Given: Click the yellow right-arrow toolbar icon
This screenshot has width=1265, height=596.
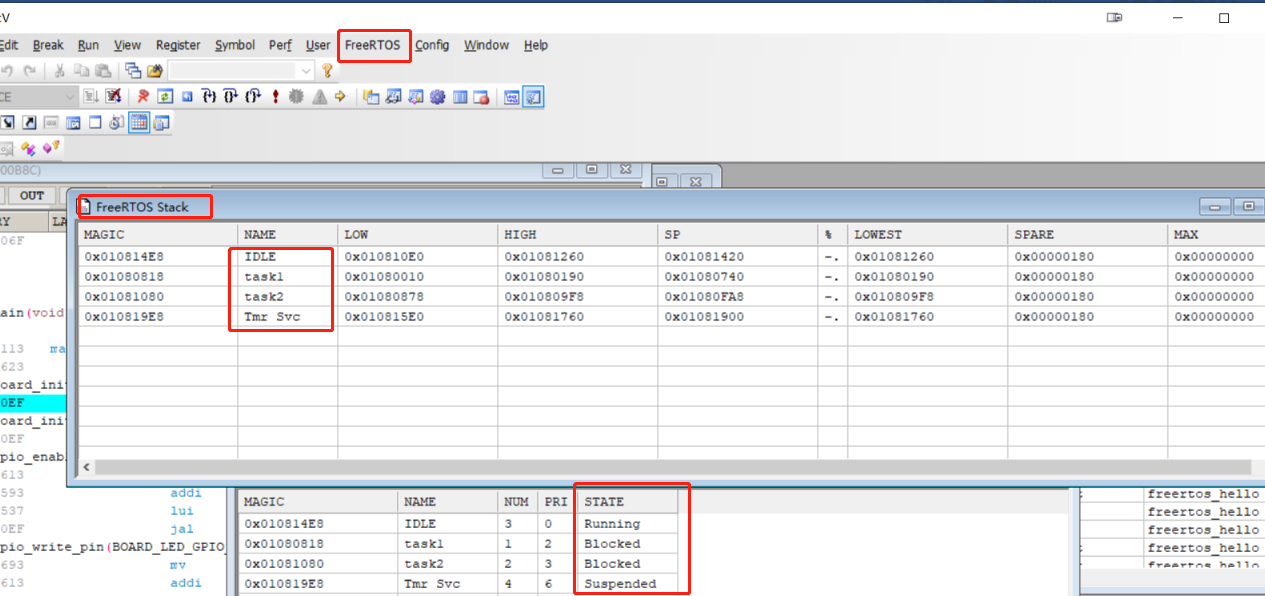Looking at the screenshot, I should pos(340,97).
